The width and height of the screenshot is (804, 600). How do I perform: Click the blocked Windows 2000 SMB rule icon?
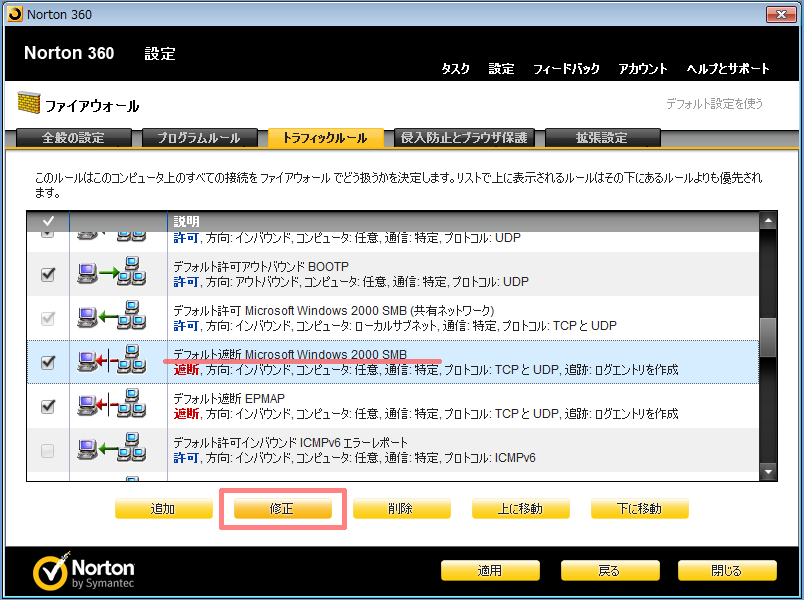pos(111,362)
